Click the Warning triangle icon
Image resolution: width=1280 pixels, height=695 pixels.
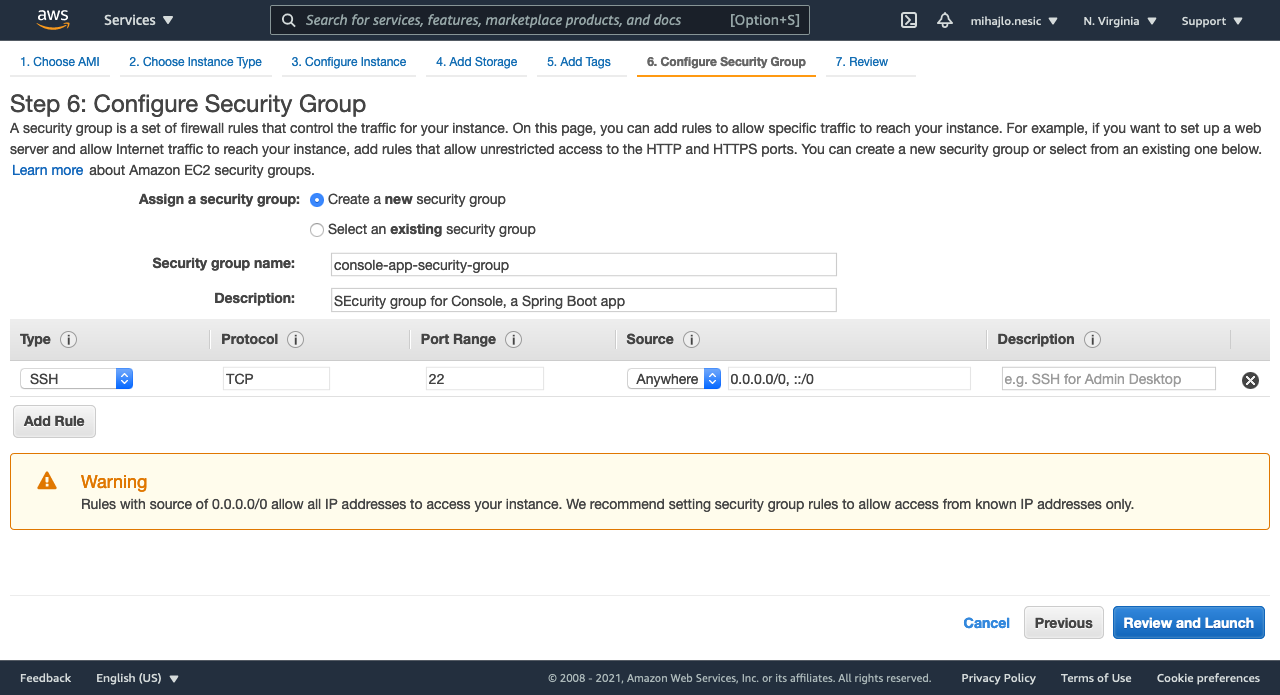(x=47, y=481)
